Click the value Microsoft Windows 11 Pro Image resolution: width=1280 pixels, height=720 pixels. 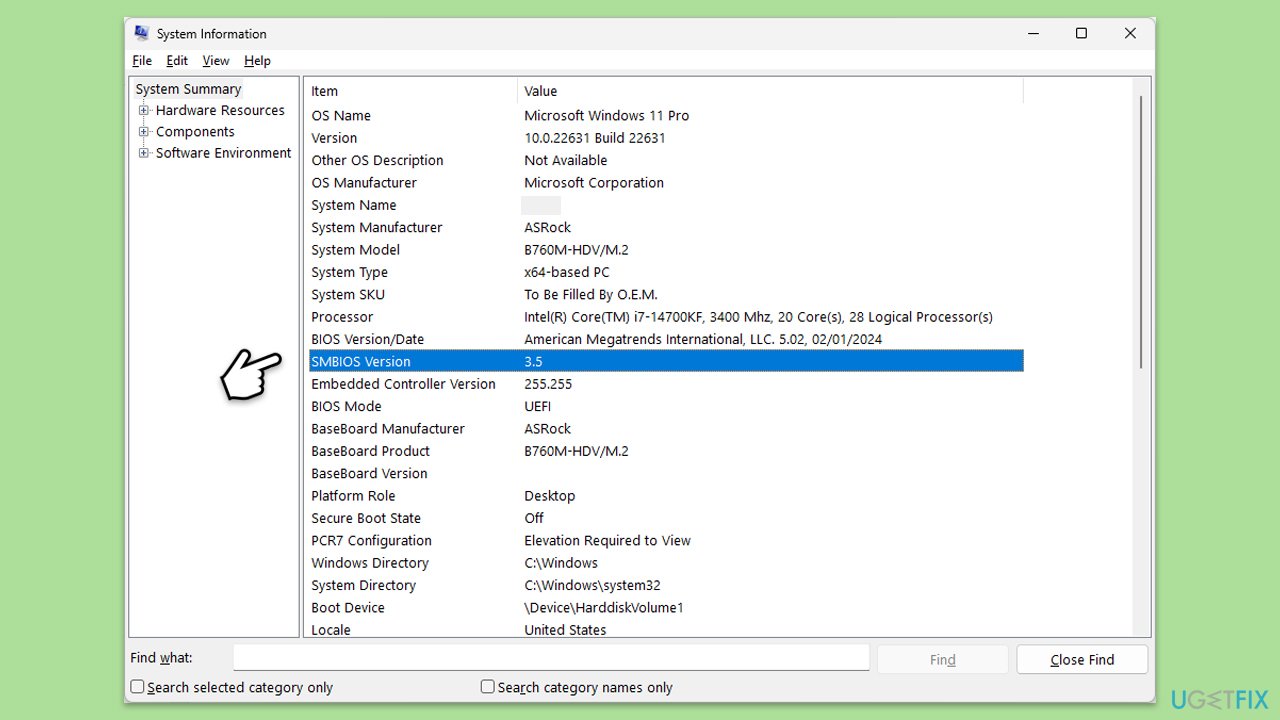(606, 116)
